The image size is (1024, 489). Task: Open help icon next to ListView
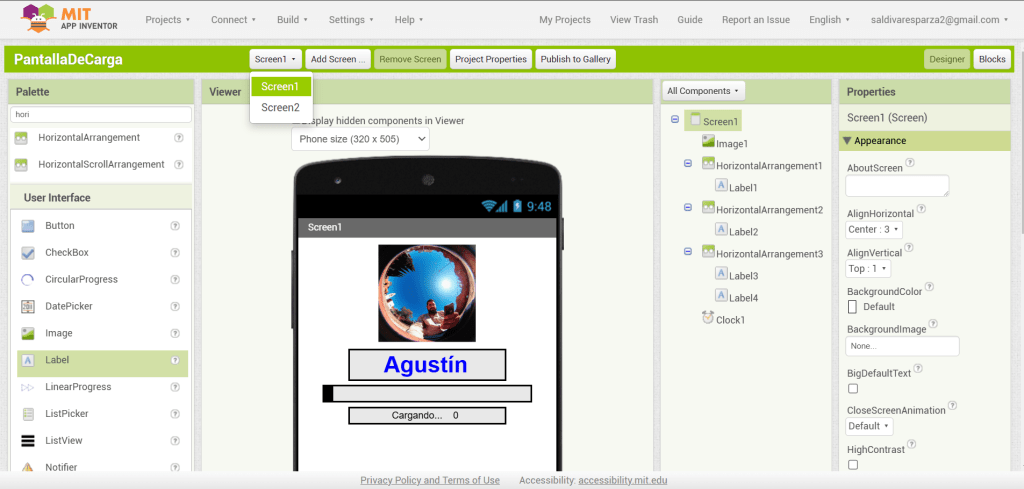click(175, 441)
